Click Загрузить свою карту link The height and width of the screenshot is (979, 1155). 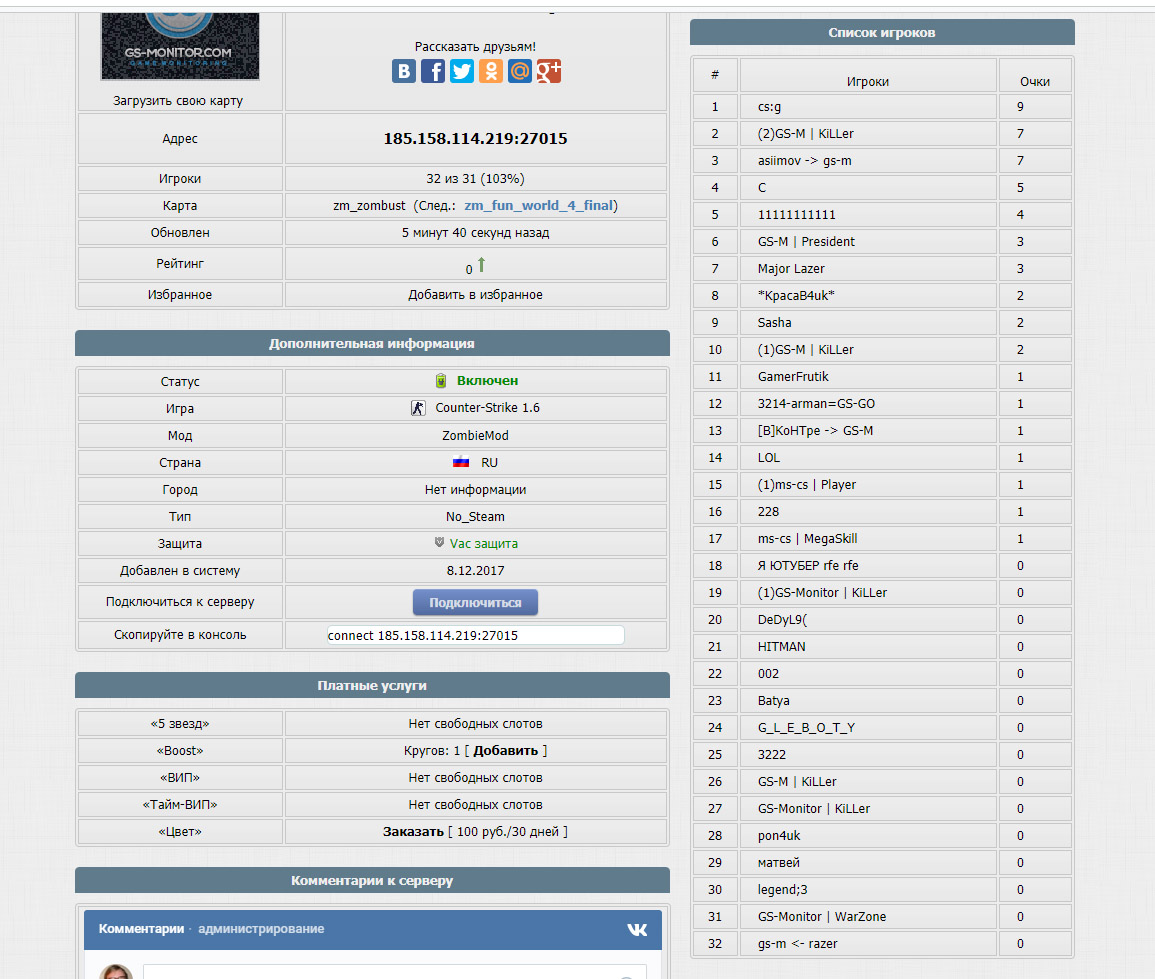click(178, 101)
